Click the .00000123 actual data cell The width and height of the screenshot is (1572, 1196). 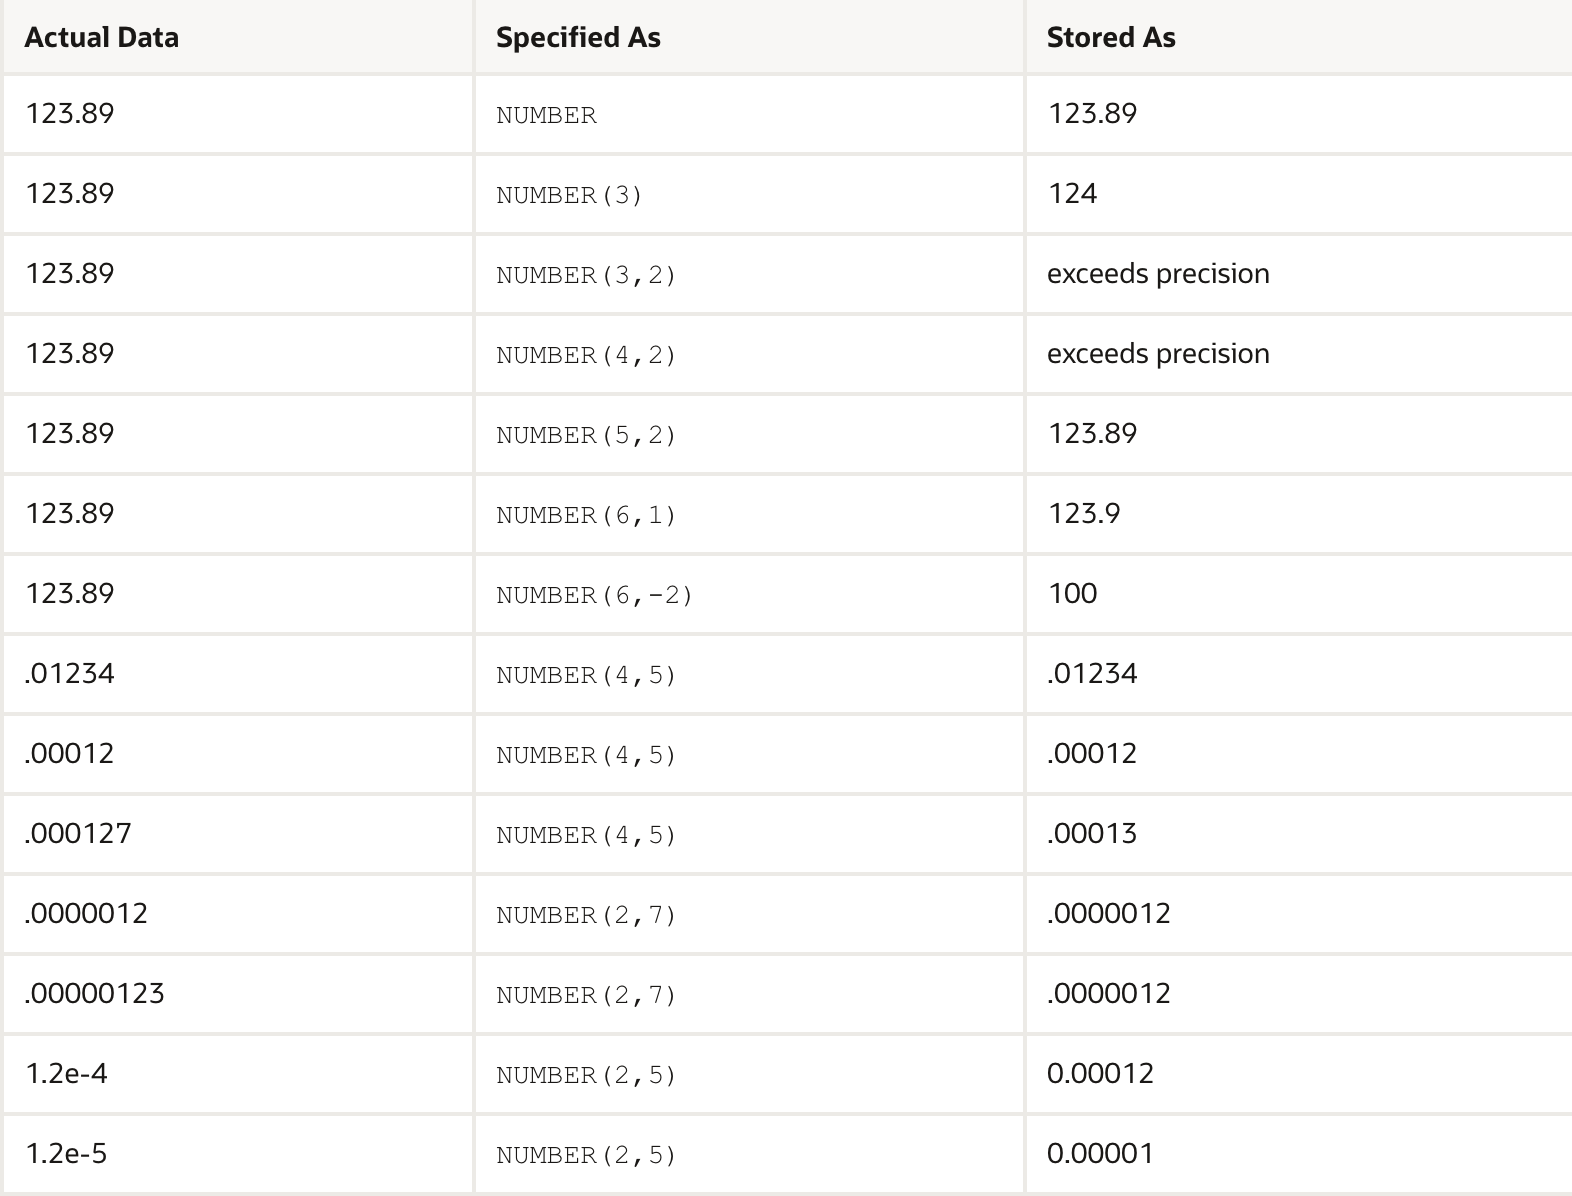tap(94, 993)
